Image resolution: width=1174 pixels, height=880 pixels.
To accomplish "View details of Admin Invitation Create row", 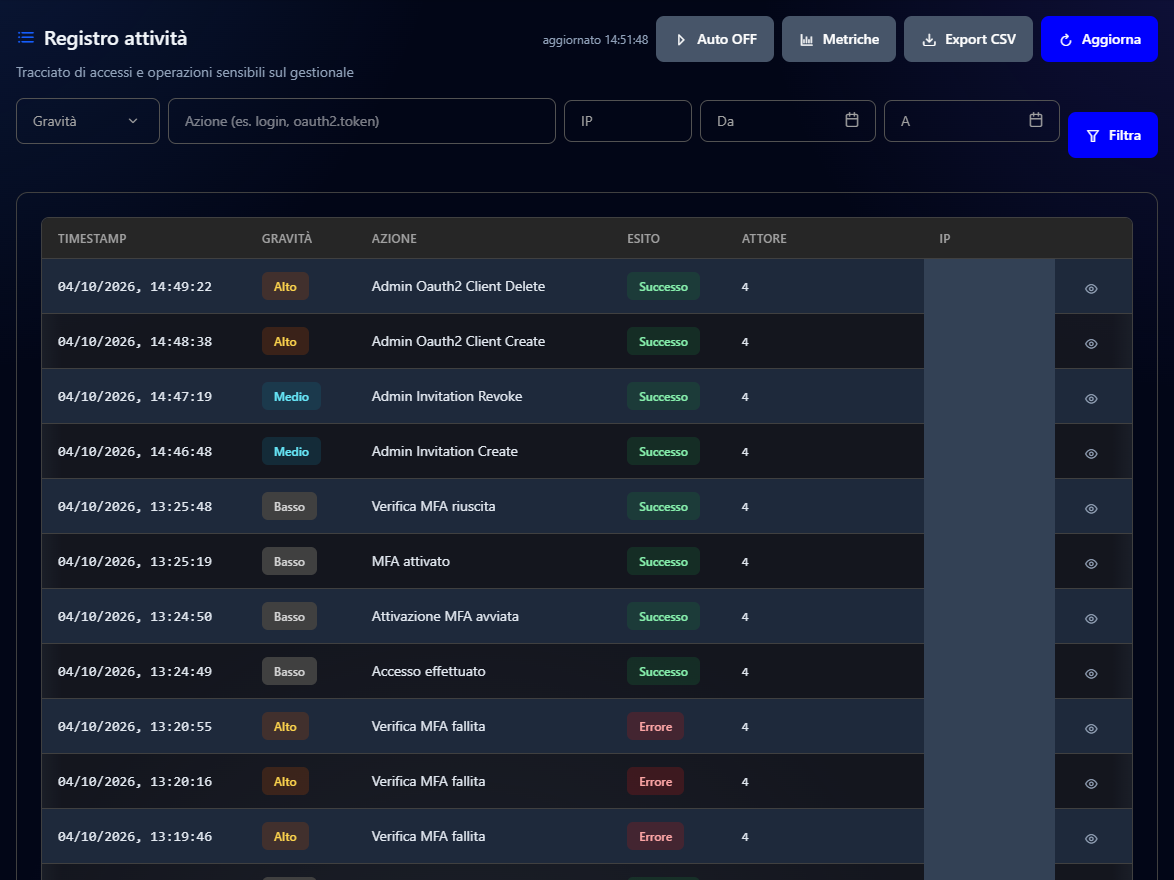I will [x=1092, y=454].
